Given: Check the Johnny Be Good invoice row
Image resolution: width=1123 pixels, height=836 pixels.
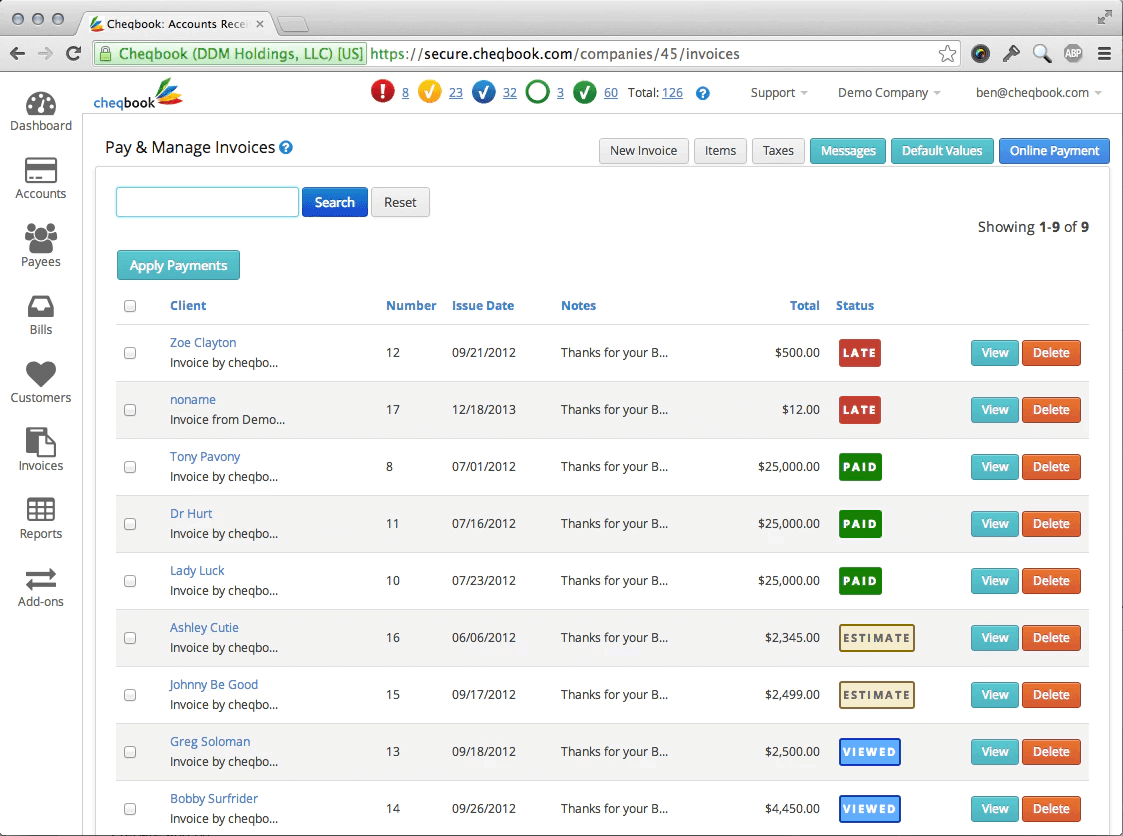Looking at the screenshot, I should point(130,696).
